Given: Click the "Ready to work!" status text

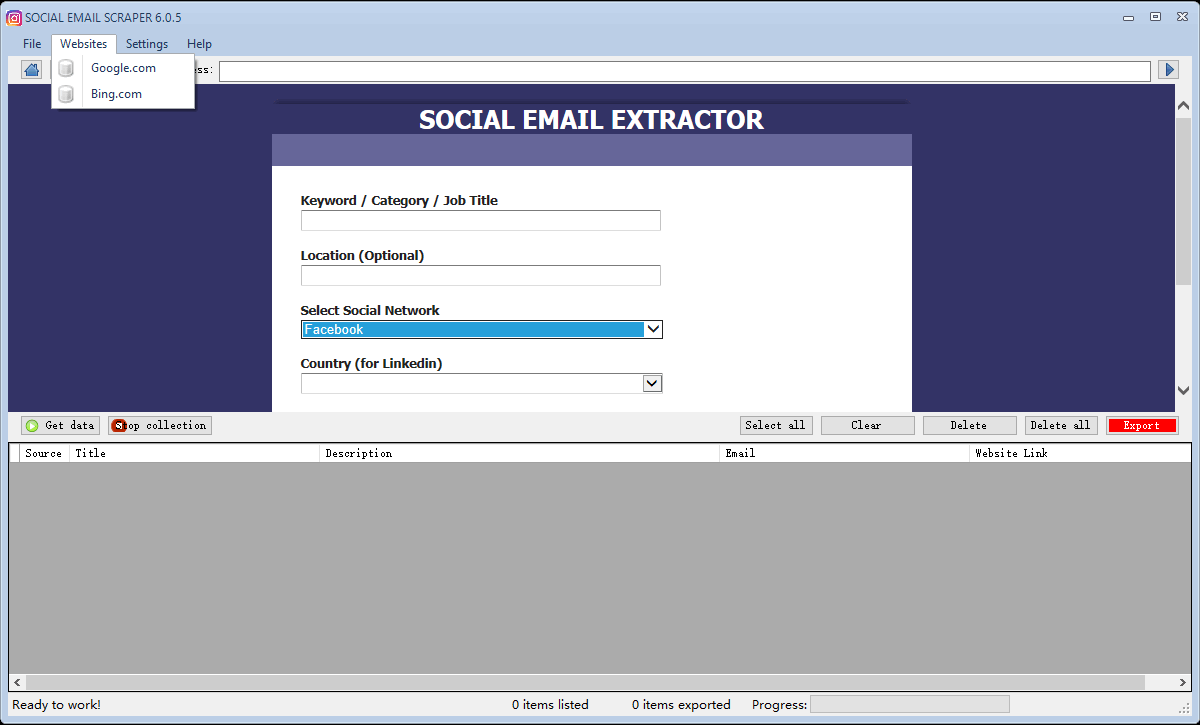Looking at the screenshot, I should pos(56,705).
